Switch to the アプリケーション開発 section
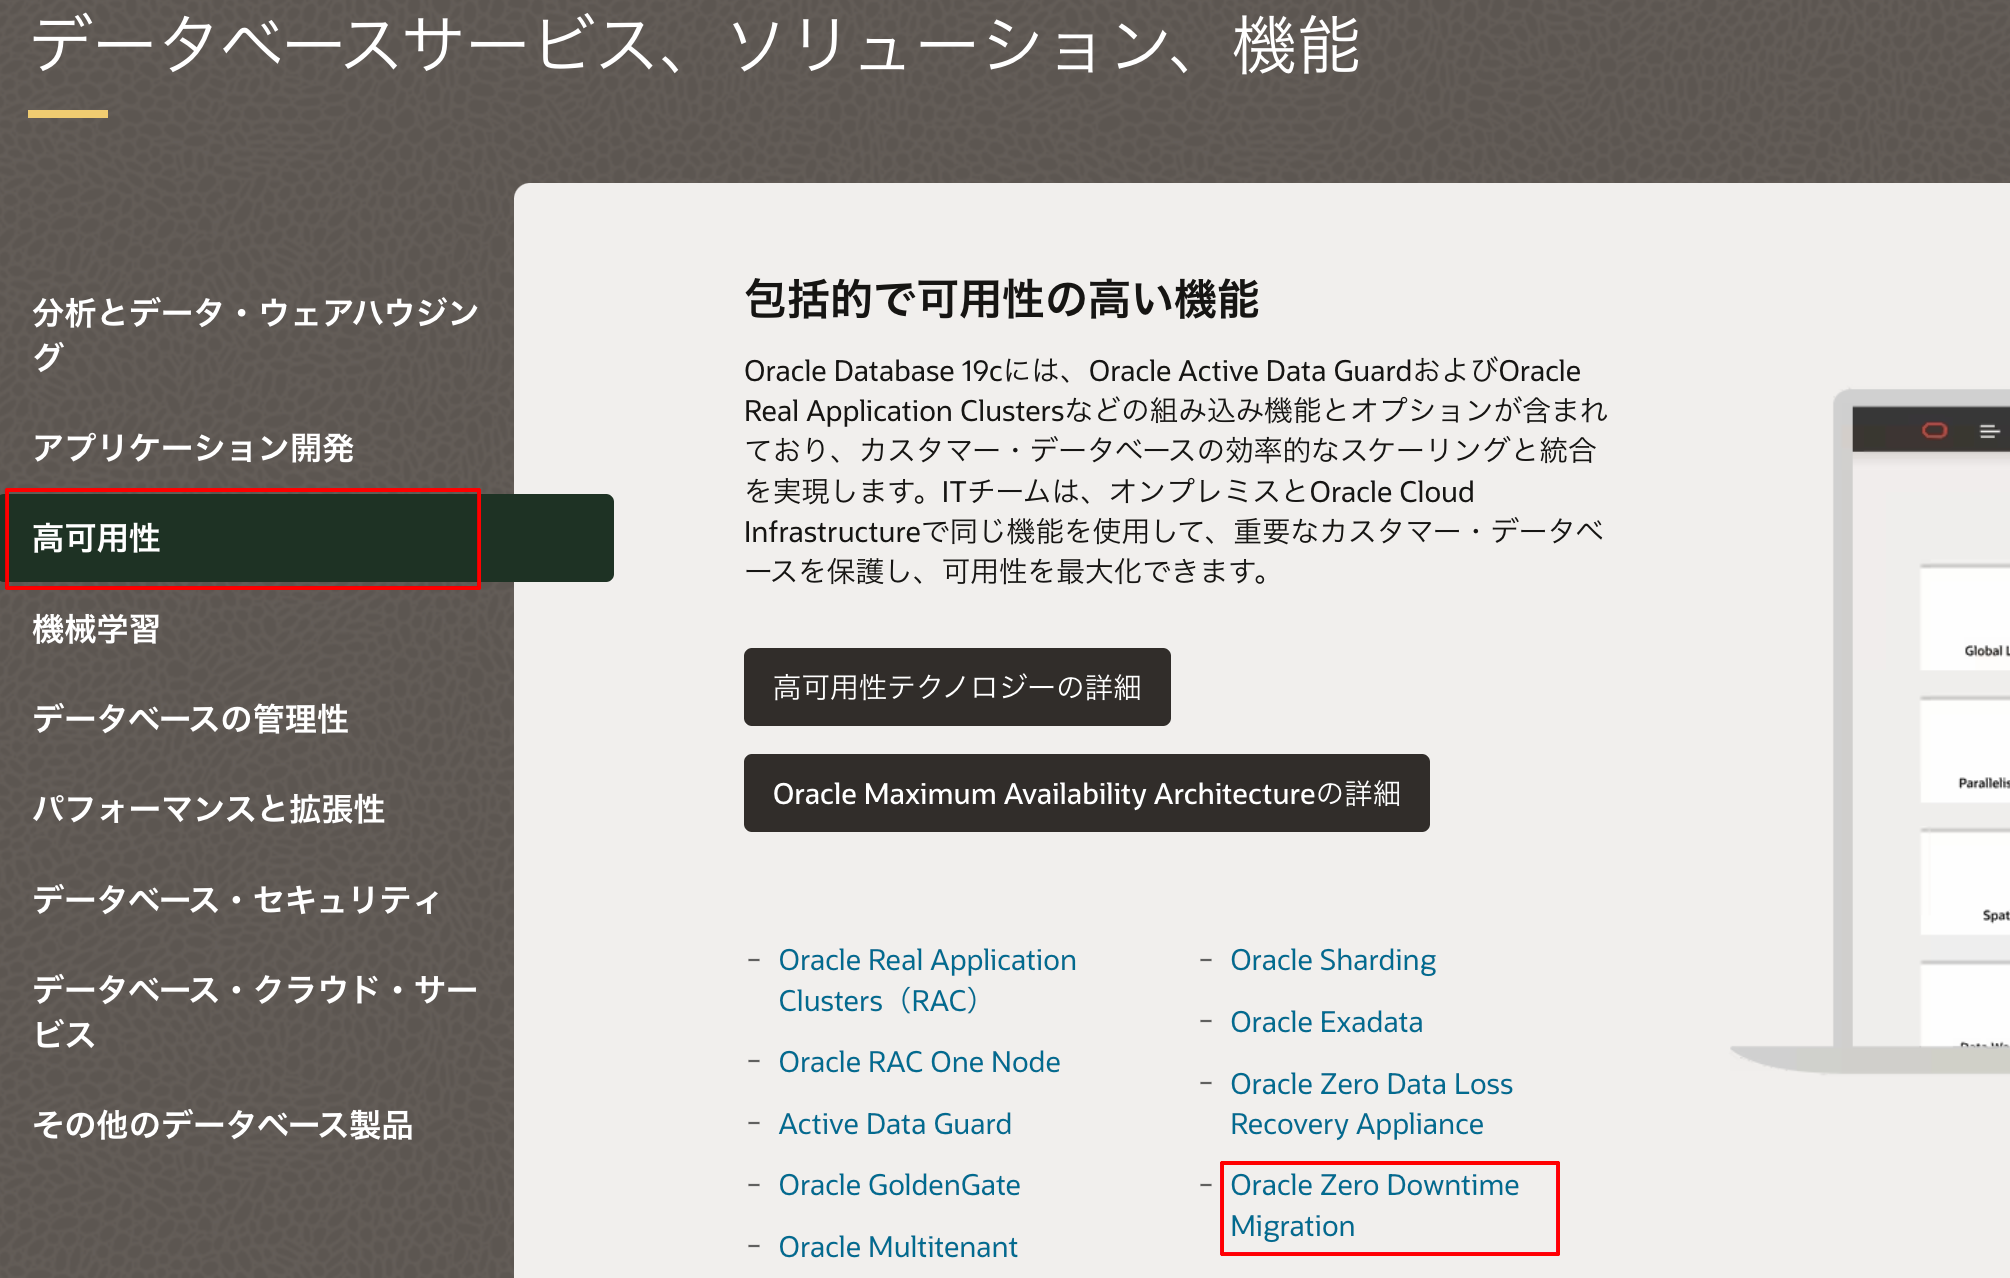Viewport: 2010px width, 1278px height. click(x=193, y=450)
